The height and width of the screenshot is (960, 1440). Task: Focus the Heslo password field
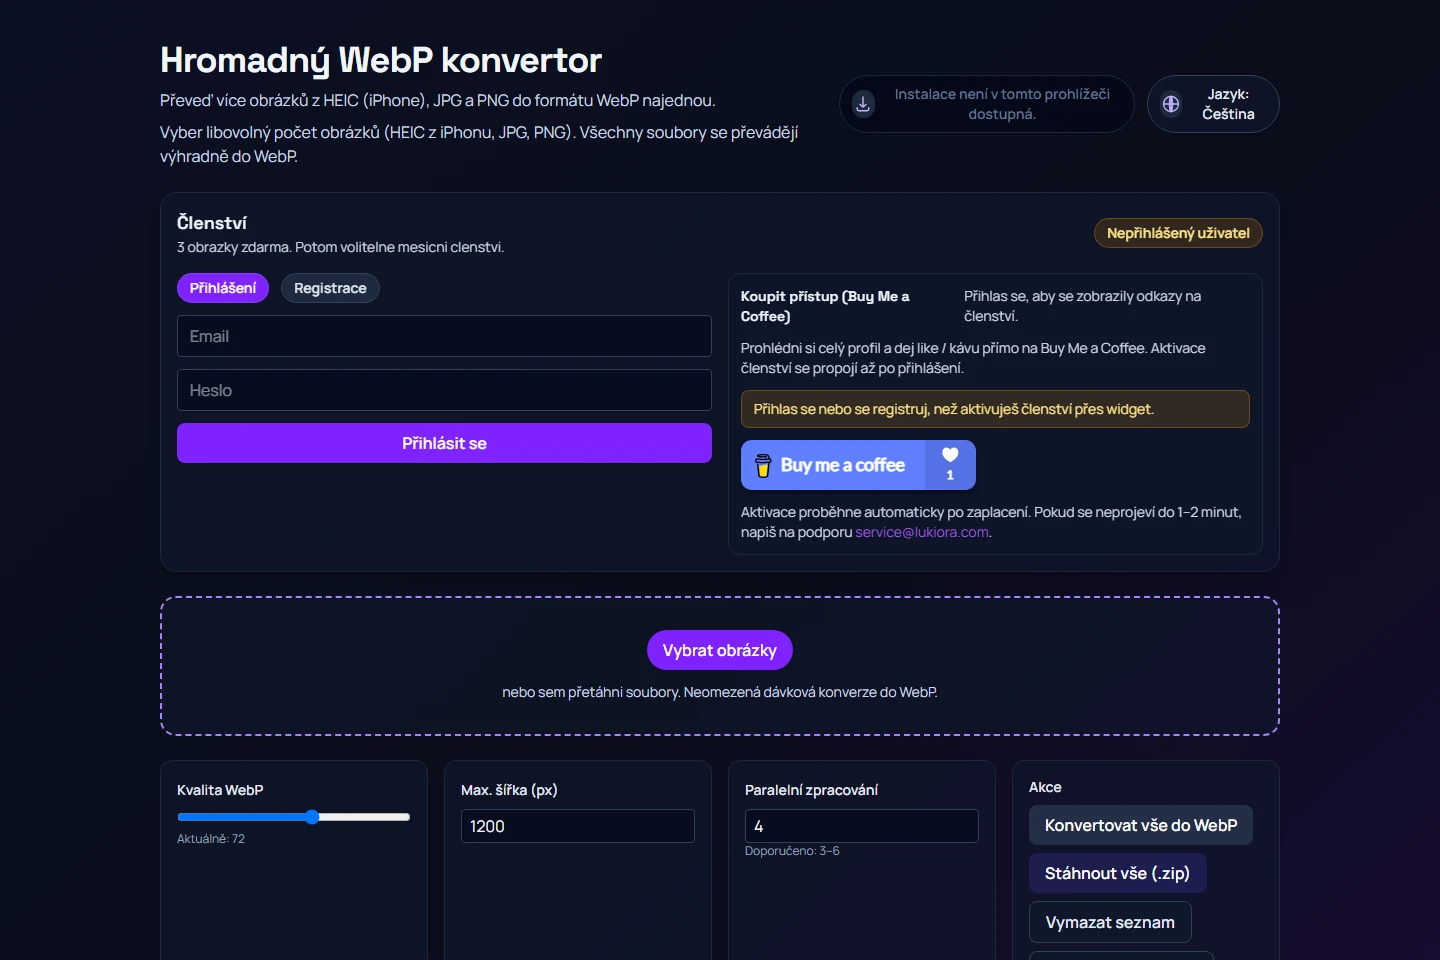[x=444, y=390]
